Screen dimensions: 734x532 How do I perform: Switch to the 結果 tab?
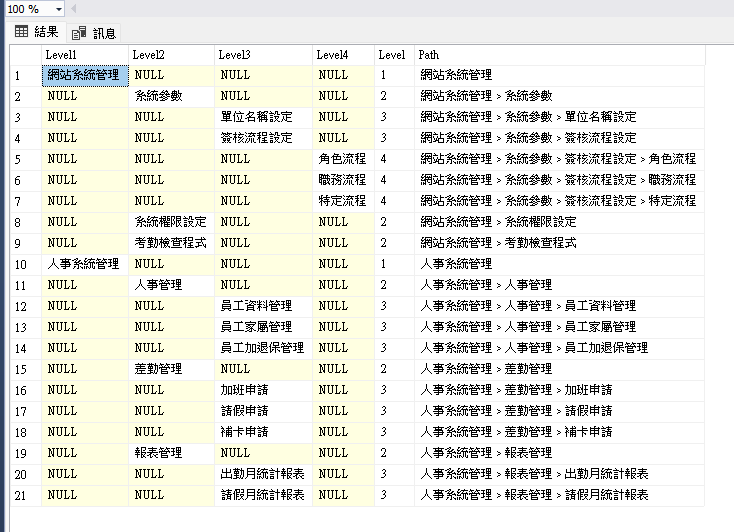(37, 32)
